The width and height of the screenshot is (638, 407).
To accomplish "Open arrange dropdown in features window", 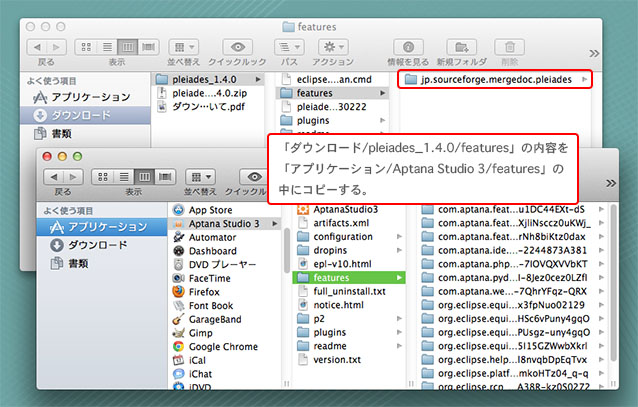I will (184, 47).
